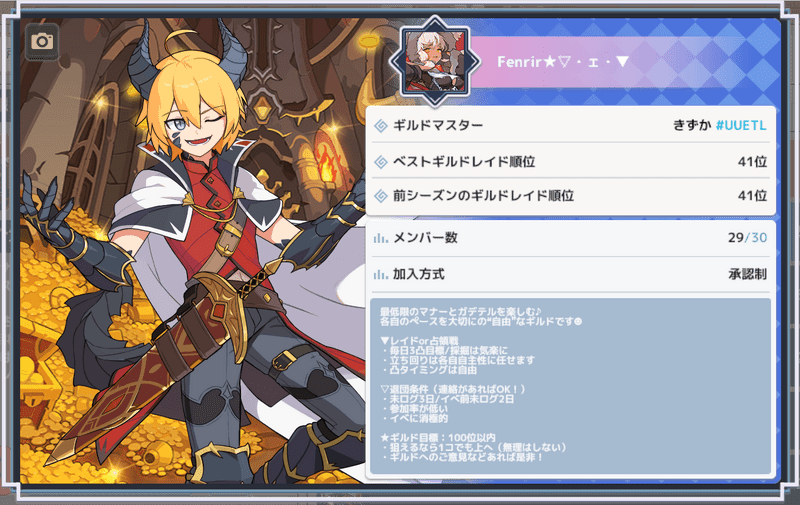Click the diamond icon beside ギルドマスター

tap(381, 125)
